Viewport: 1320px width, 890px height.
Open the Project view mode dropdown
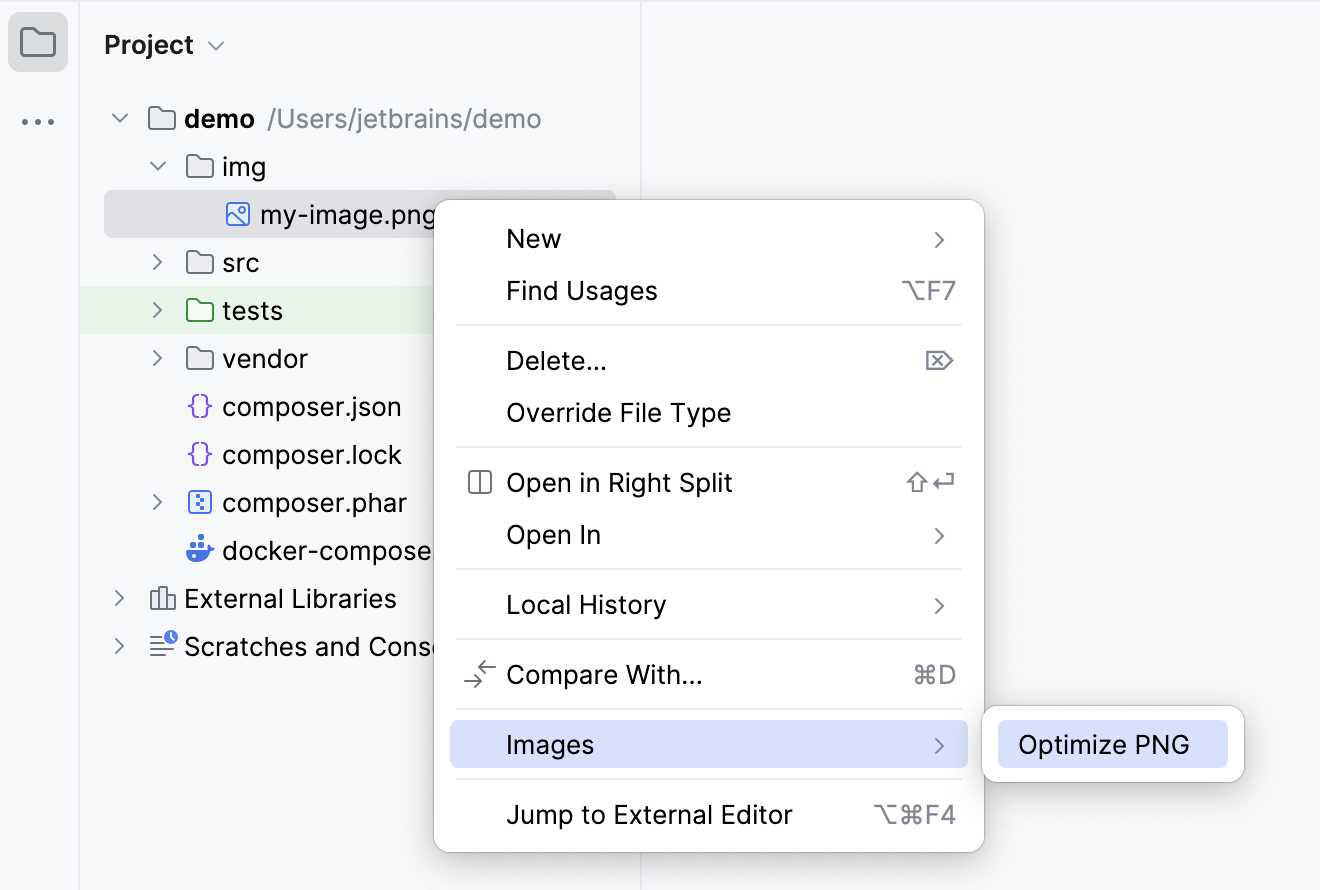[215, 44]
